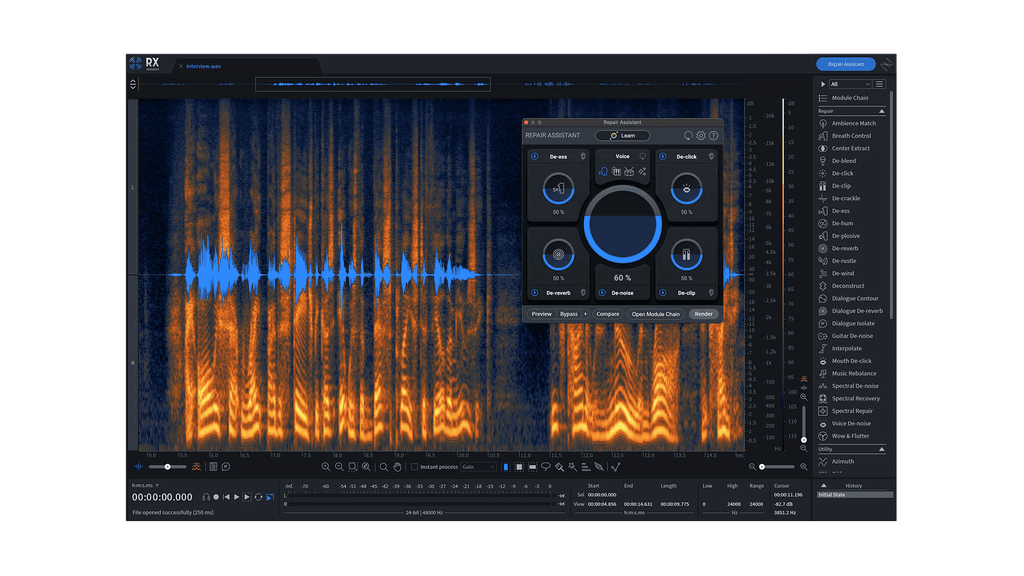This screenshot has width=1024, height=576.
Task: Open the Gain processing dropdown
Action: 478,466
